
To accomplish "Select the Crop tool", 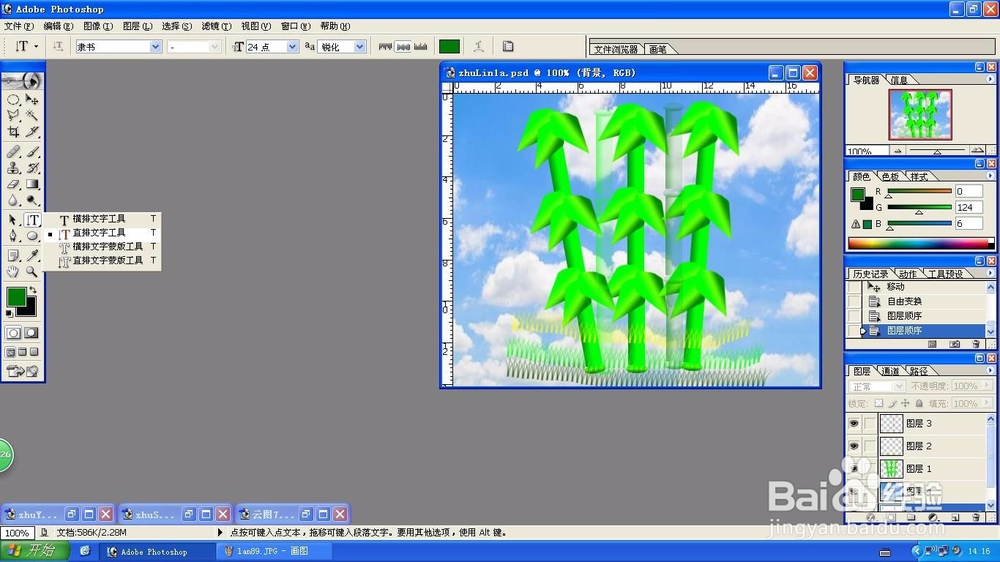I will 13,131.
